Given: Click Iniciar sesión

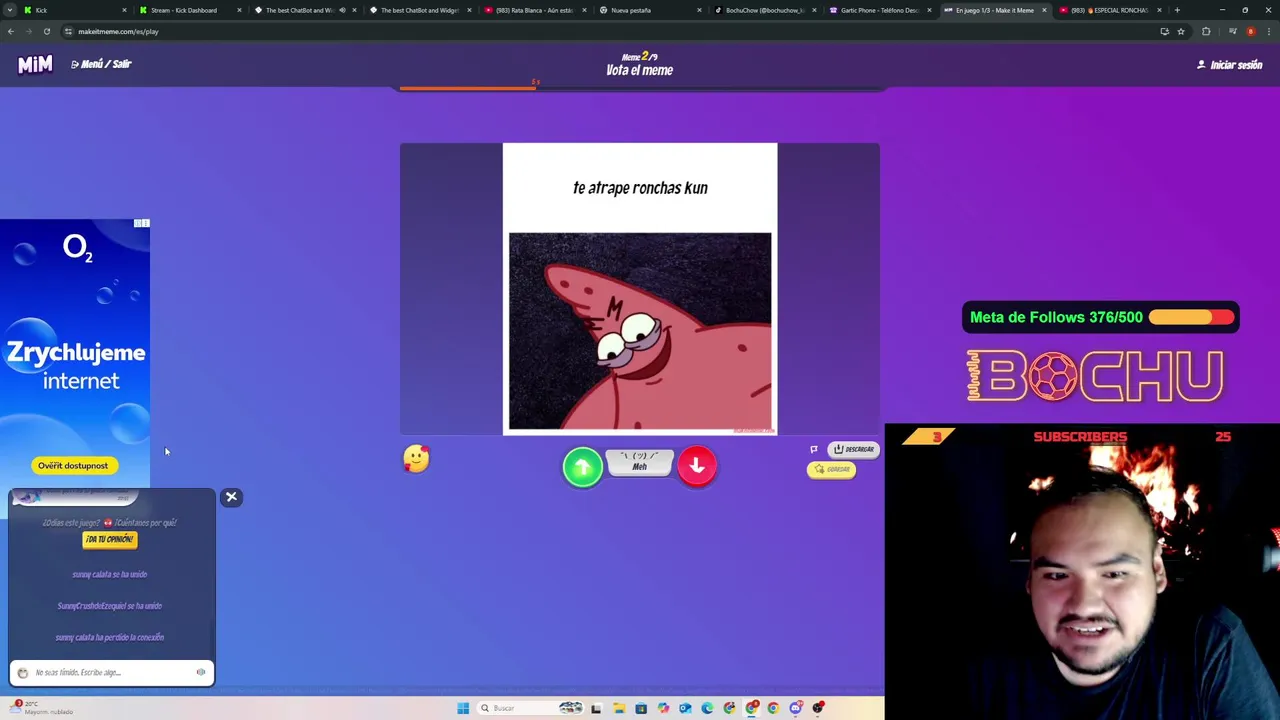Looking at the screenshot, I should coord(1230,65).
